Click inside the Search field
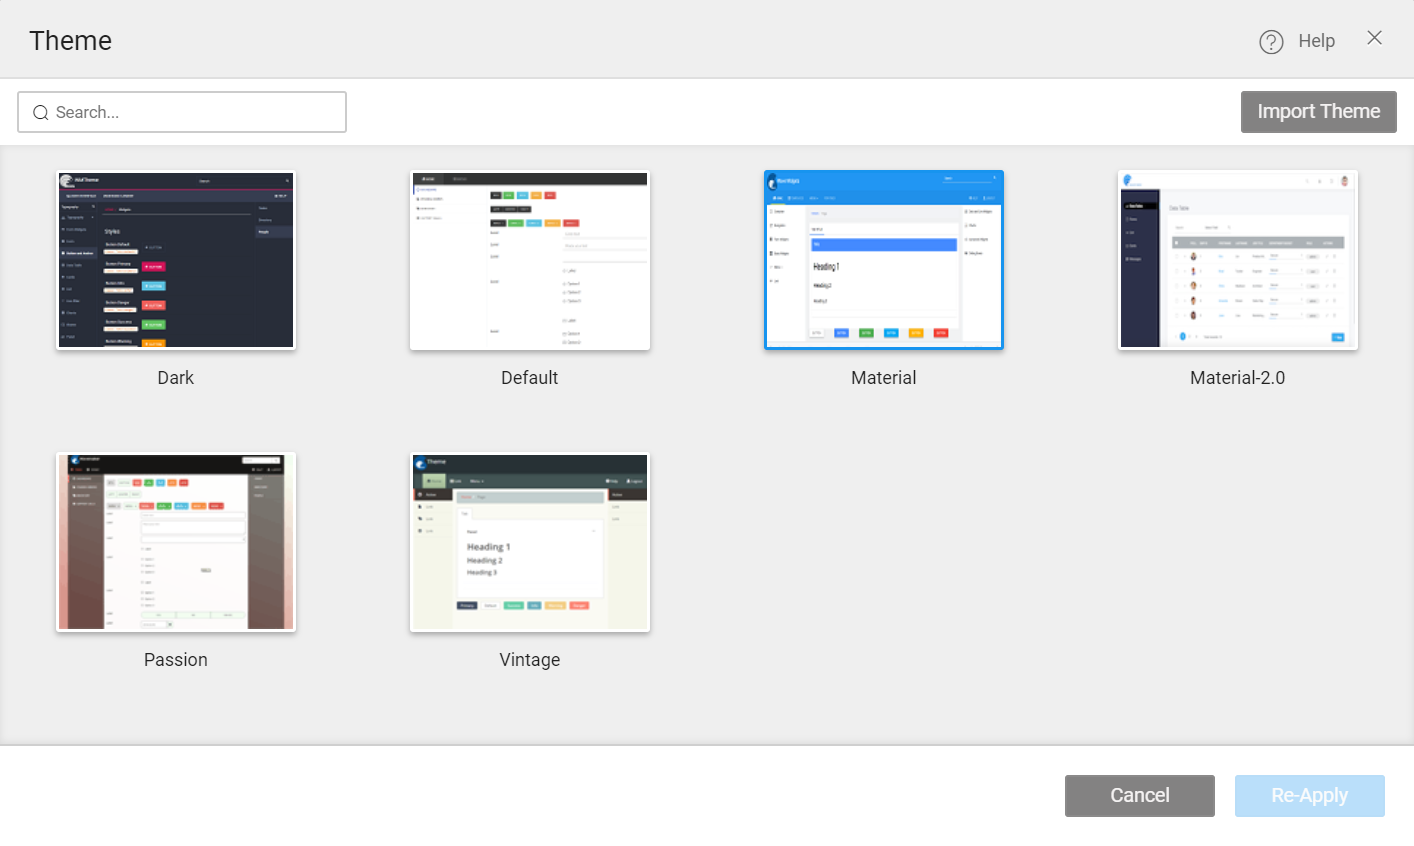The width and height of the screenshot is (1414, 846). [180, 112]
